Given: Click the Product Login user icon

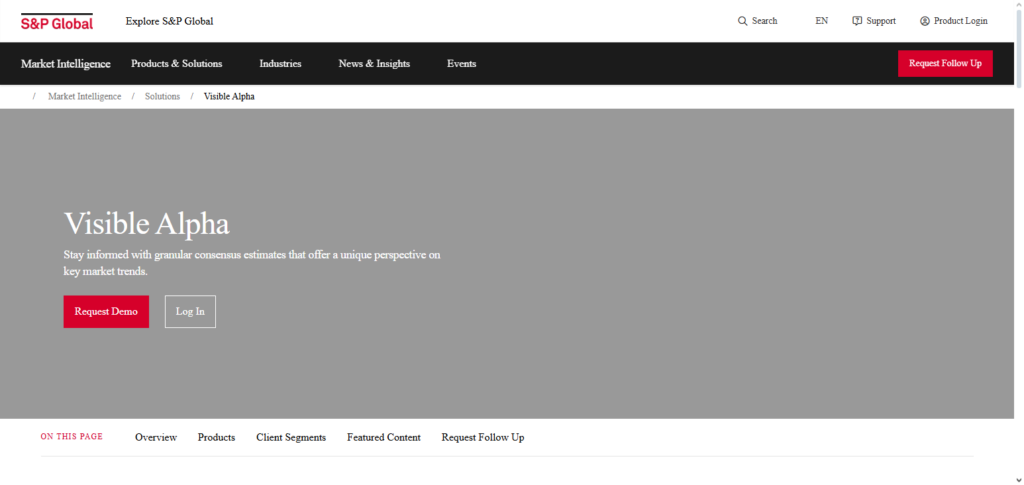Looking at the screenshot, I should pyautogui.click(x=925, y=21).
